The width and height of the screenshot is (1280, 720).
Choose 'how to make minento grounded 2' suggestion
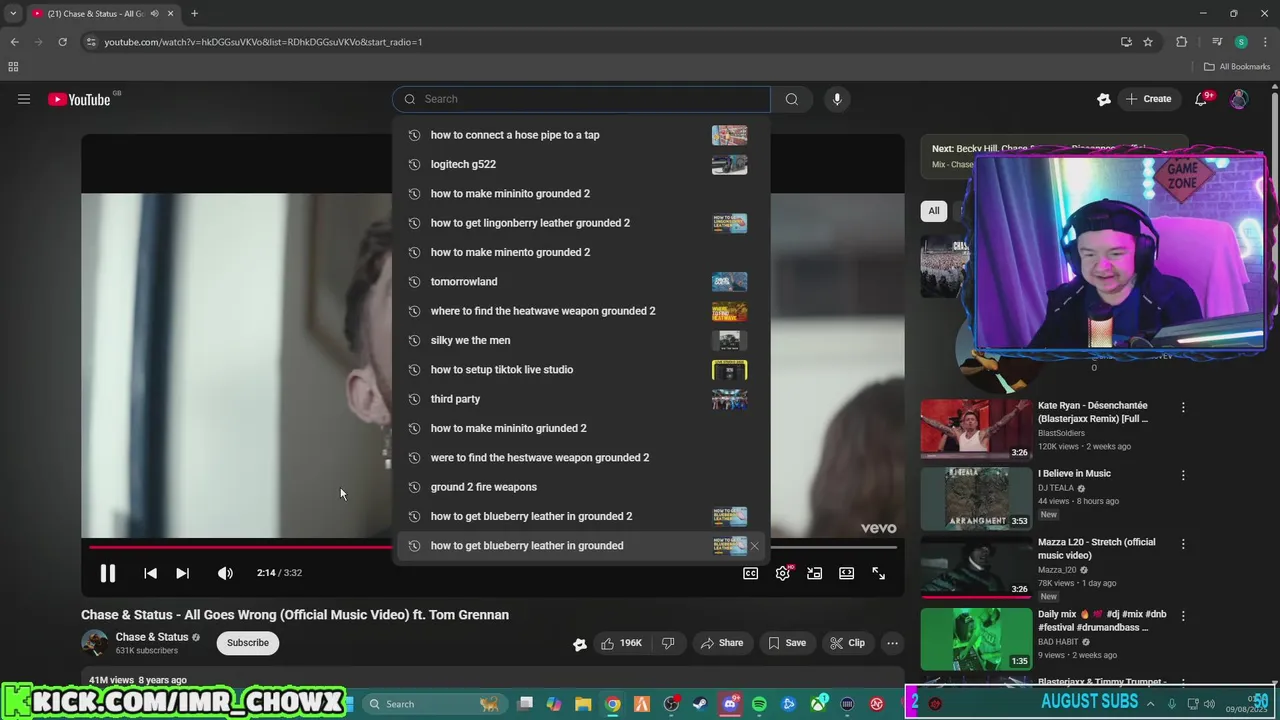click(x=581, y=252)
